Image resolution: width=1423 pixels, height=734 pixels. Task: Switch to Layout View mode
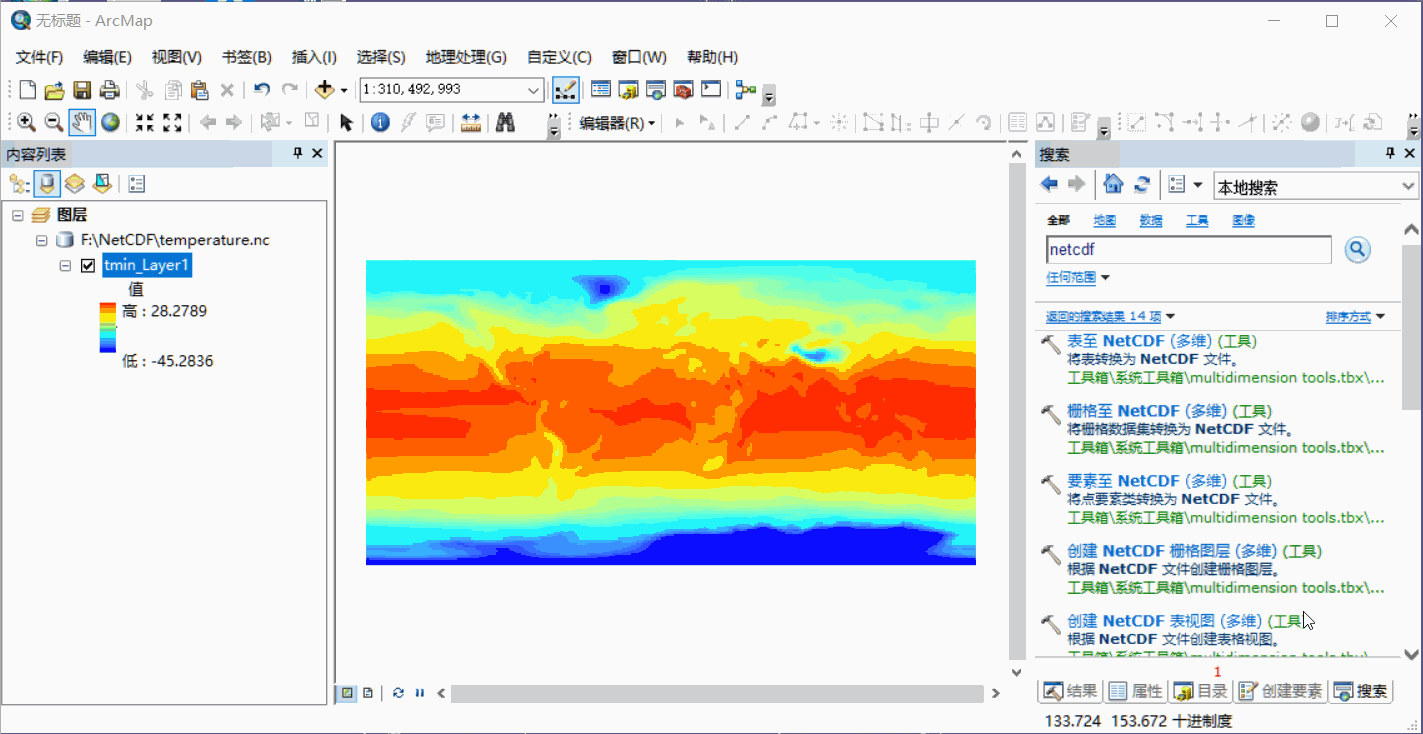[368, 692]
